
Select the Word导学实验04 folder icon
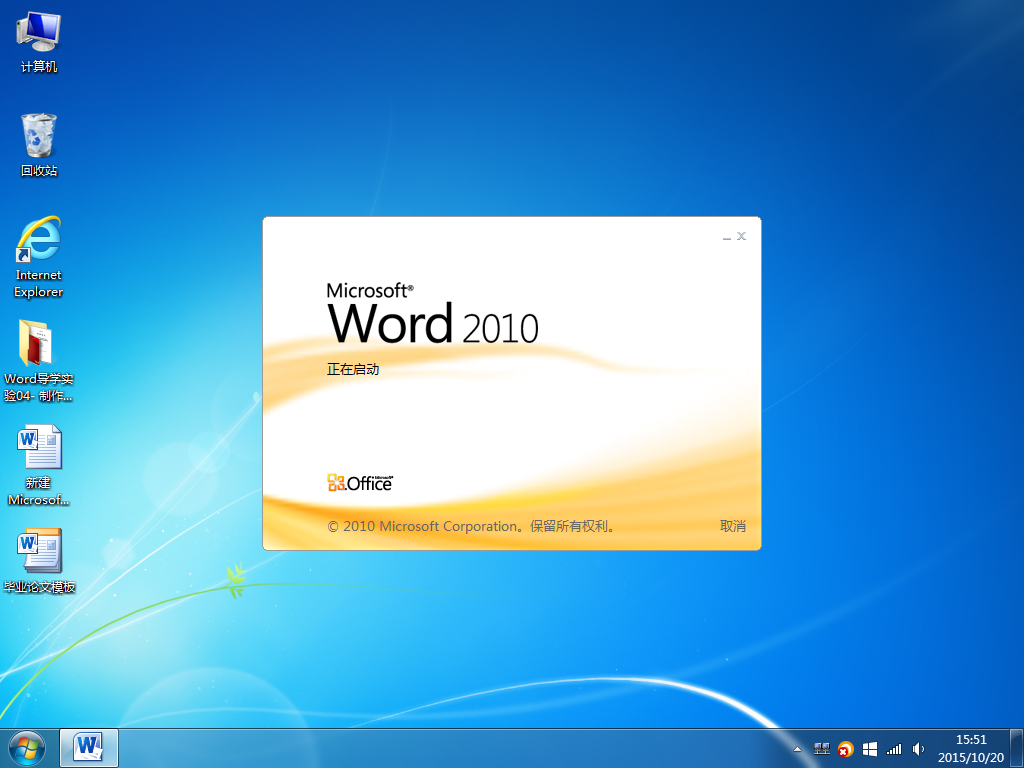click(39, 360)
